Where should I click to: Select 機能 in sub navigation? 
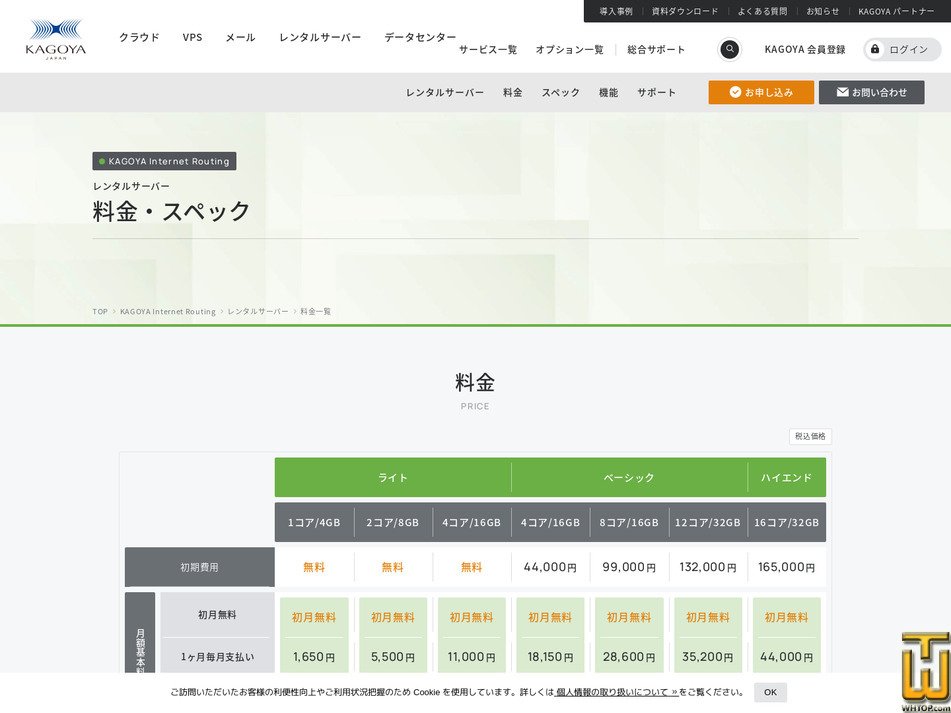tap(608, 92)
